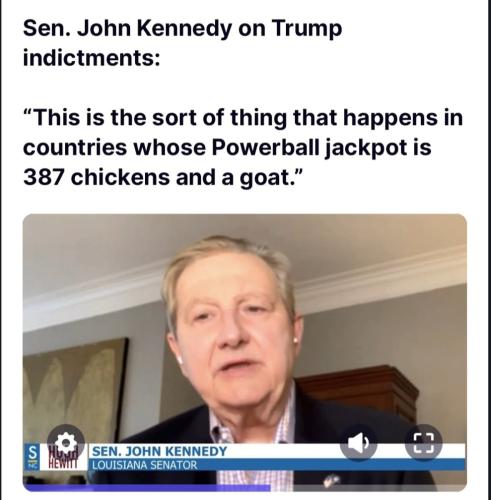Open the video settings gear

[66, 443]
